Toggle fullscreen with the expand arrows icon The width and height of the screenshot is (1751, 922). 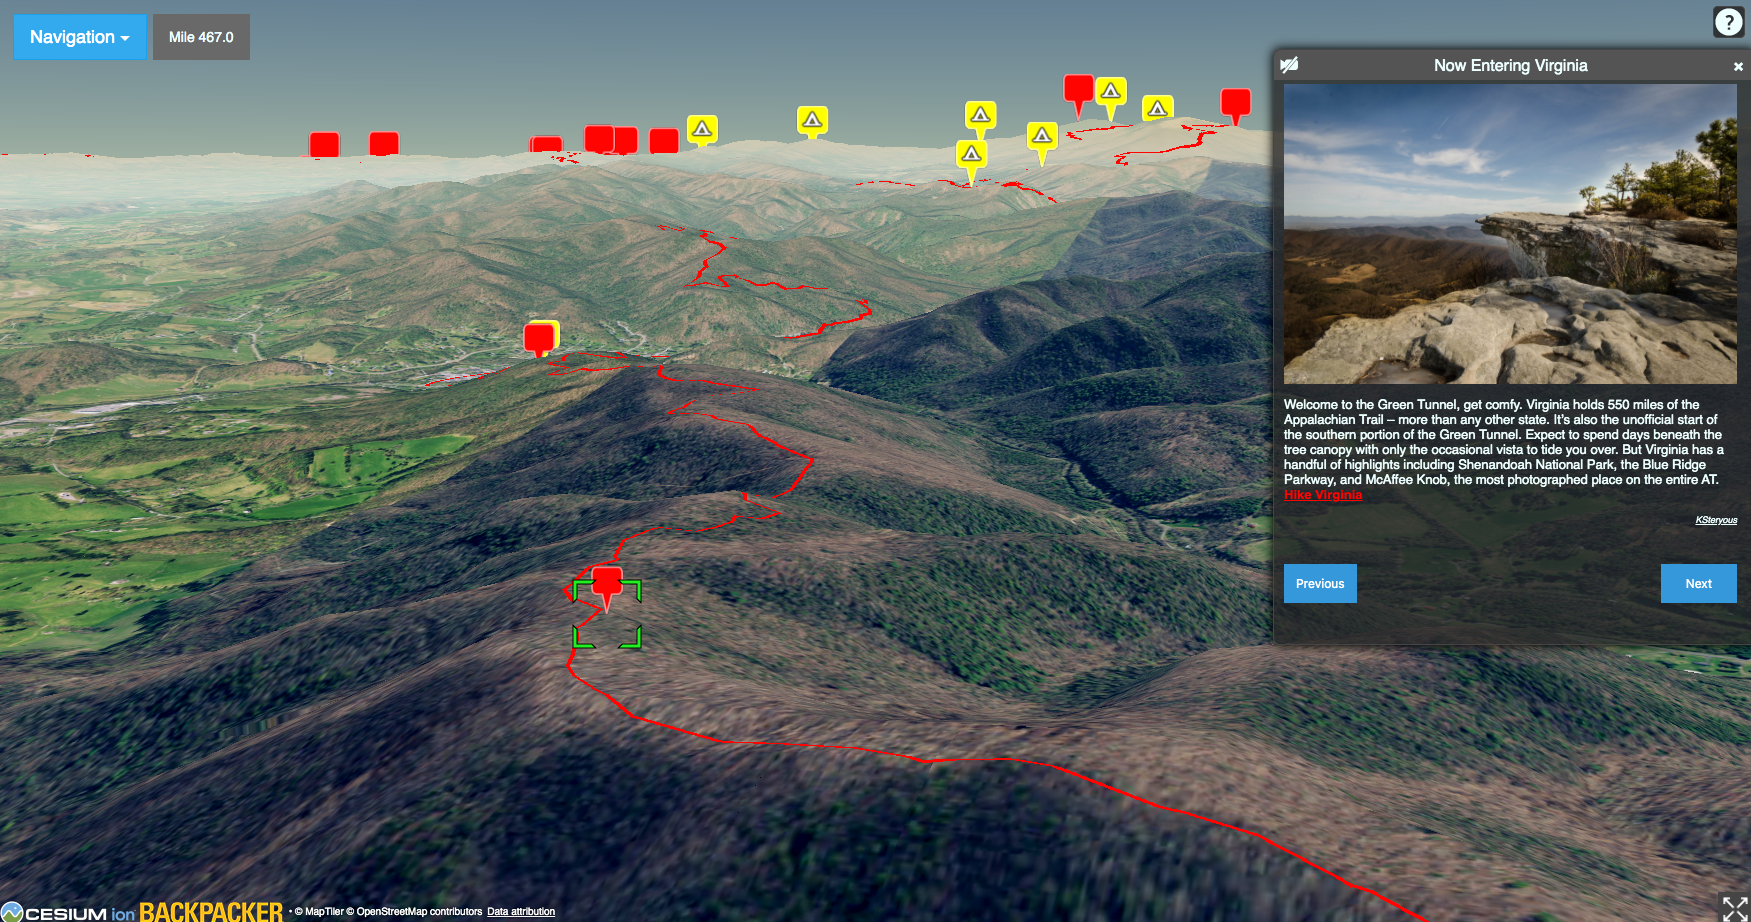pyautogui.click(x=1734, y=907)
